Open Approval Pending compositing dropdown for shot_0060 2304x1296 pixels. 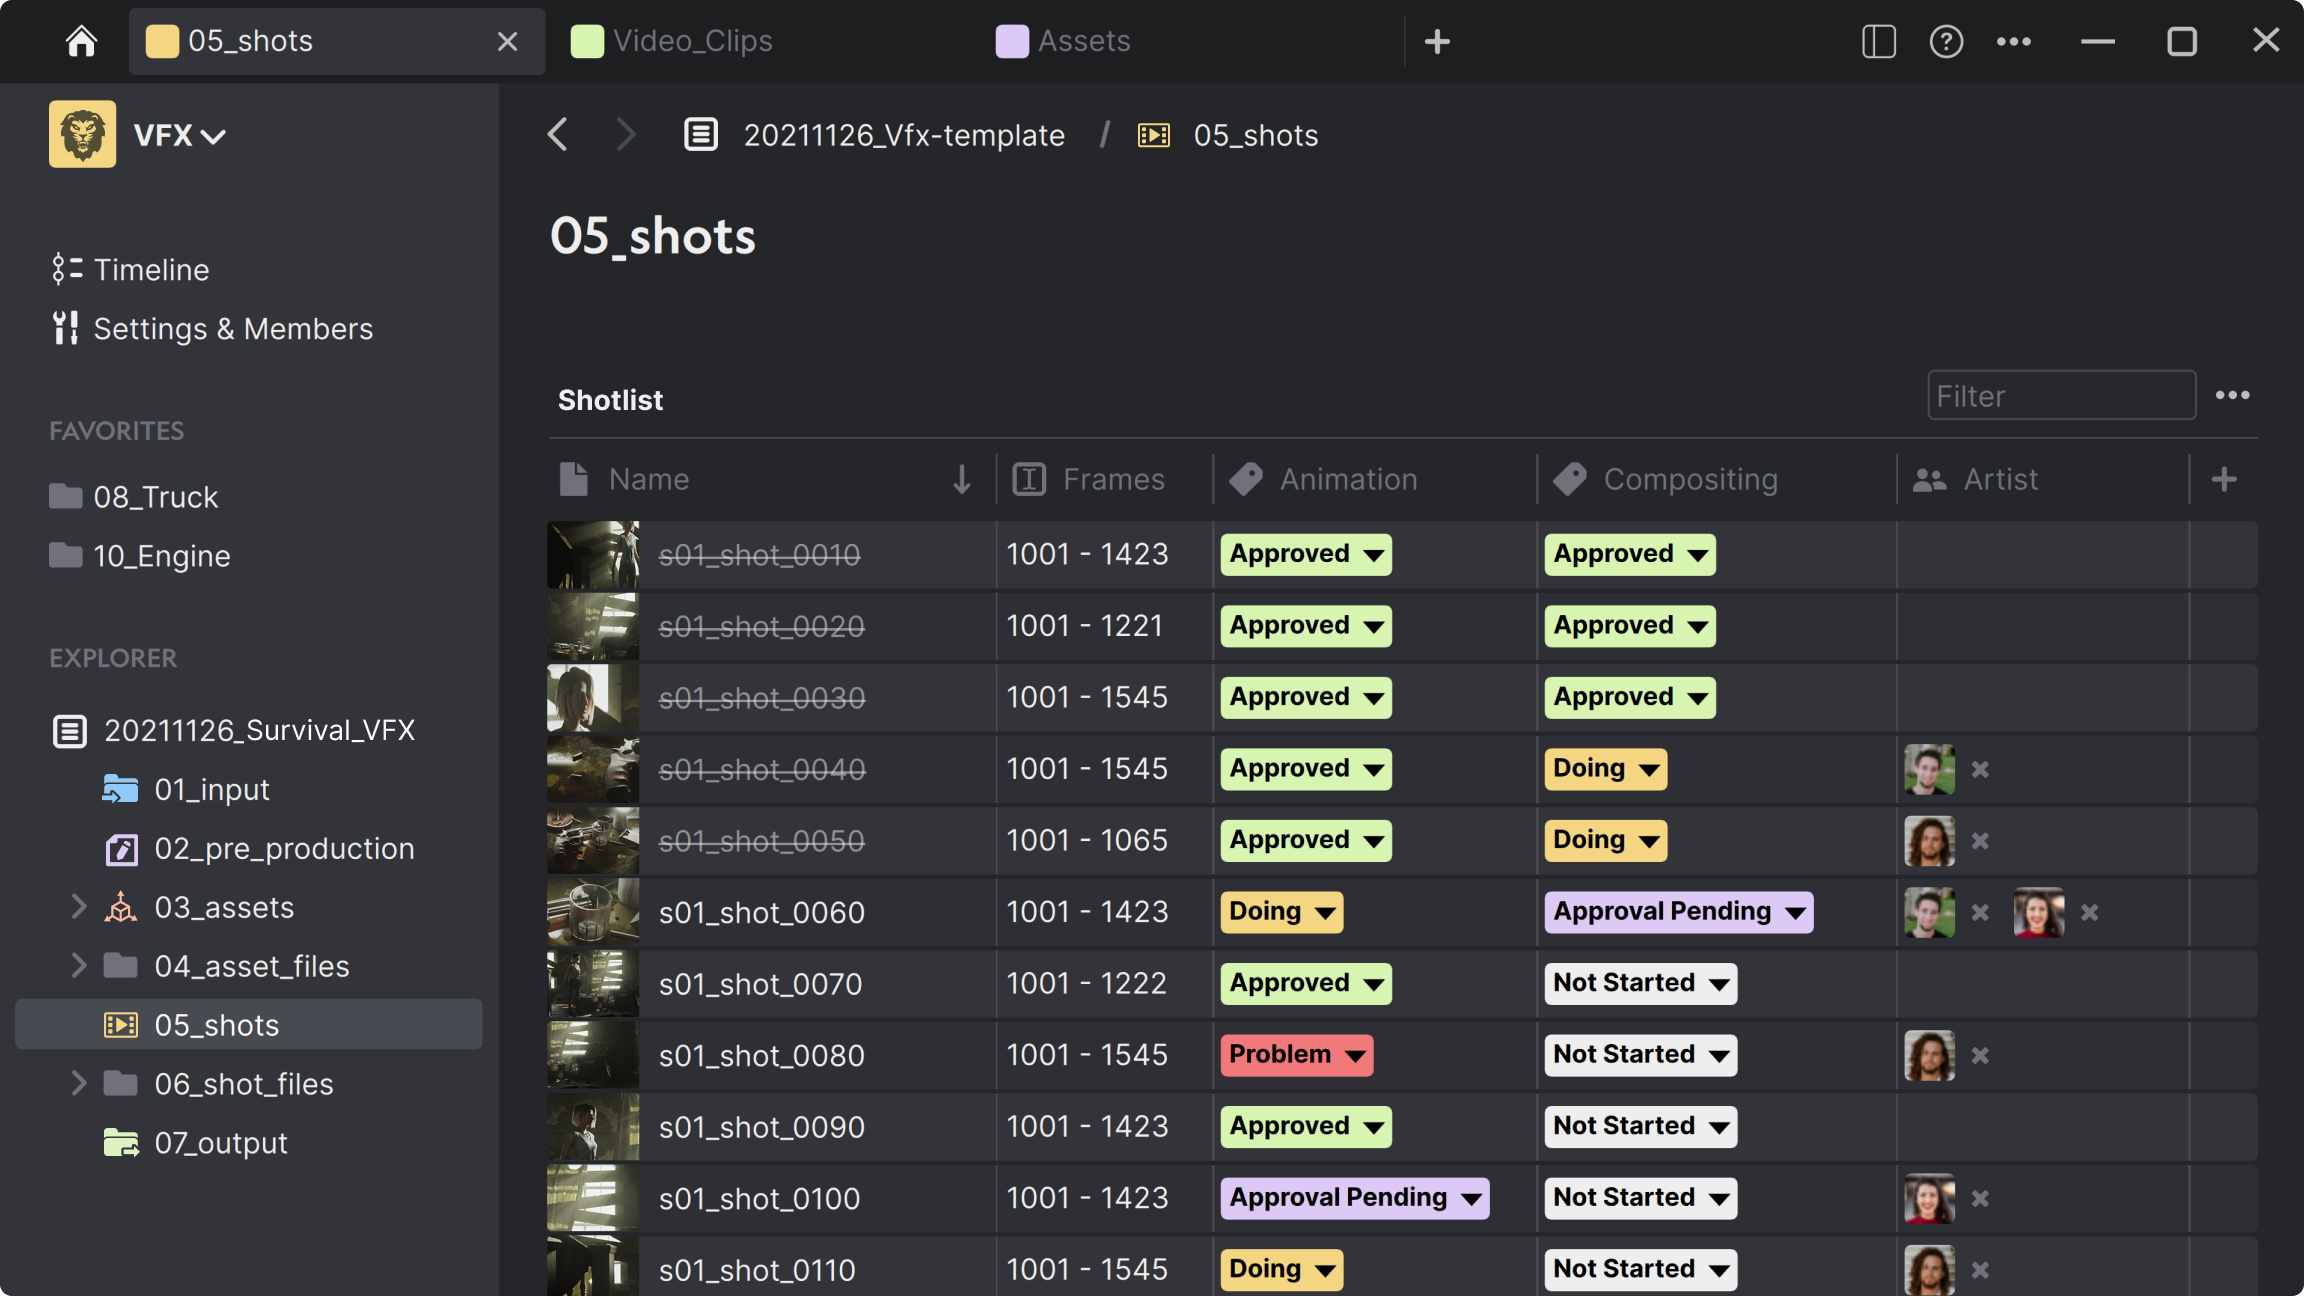pyautogui.click(x=1678, y=912)
